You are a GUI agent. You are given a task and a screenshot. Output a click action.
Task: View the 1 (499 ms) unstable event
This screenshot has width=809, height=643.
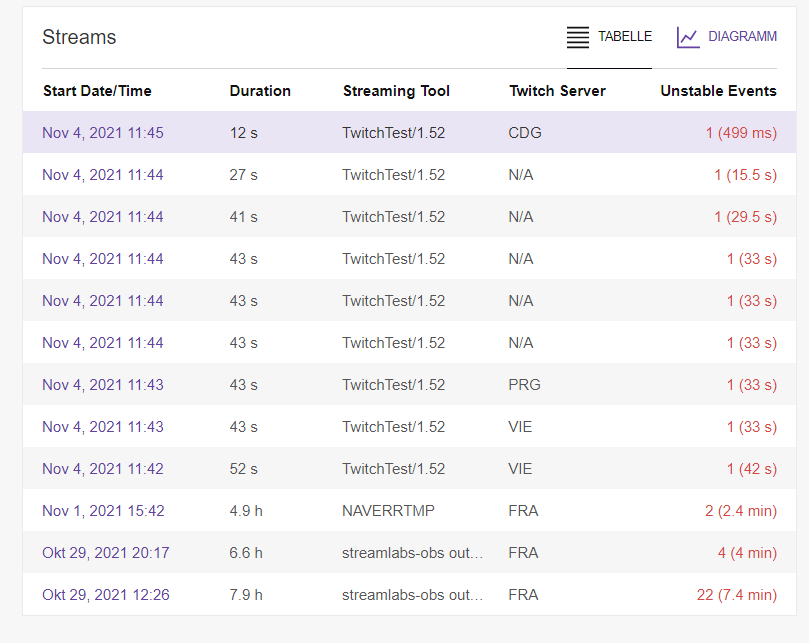pos(741,132)
